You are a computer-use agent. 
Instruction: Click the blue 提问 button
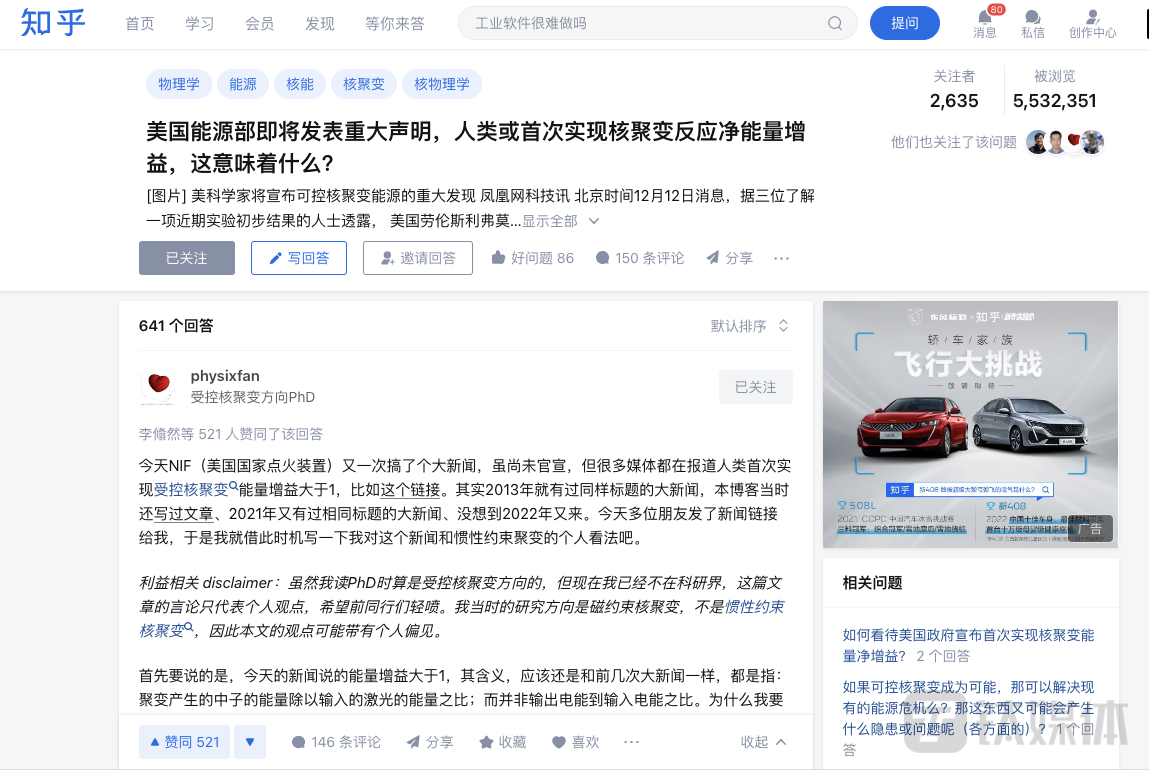pyautogui.click(x=904, y=23)
